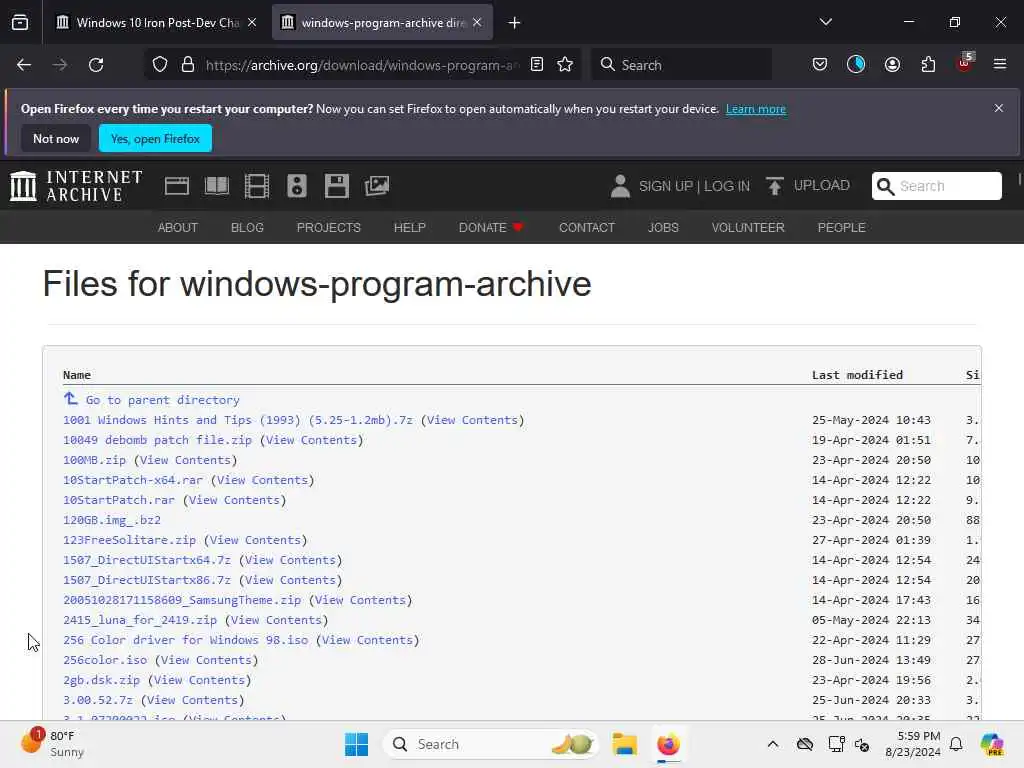Open the Learn more link
Image resolution: width=1024 pixels, height=768 pixels.
756,109
